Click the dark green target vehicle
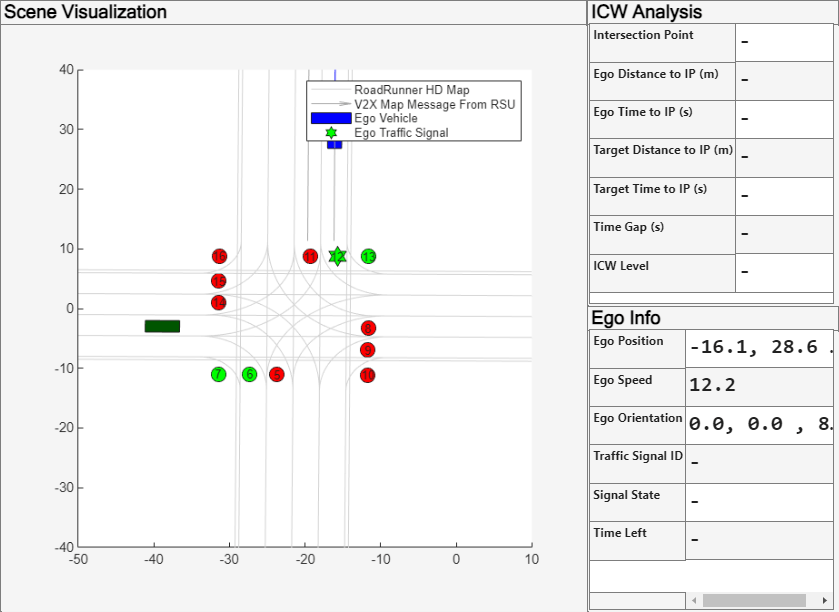839x612 pixels. [x=162, y=326]
